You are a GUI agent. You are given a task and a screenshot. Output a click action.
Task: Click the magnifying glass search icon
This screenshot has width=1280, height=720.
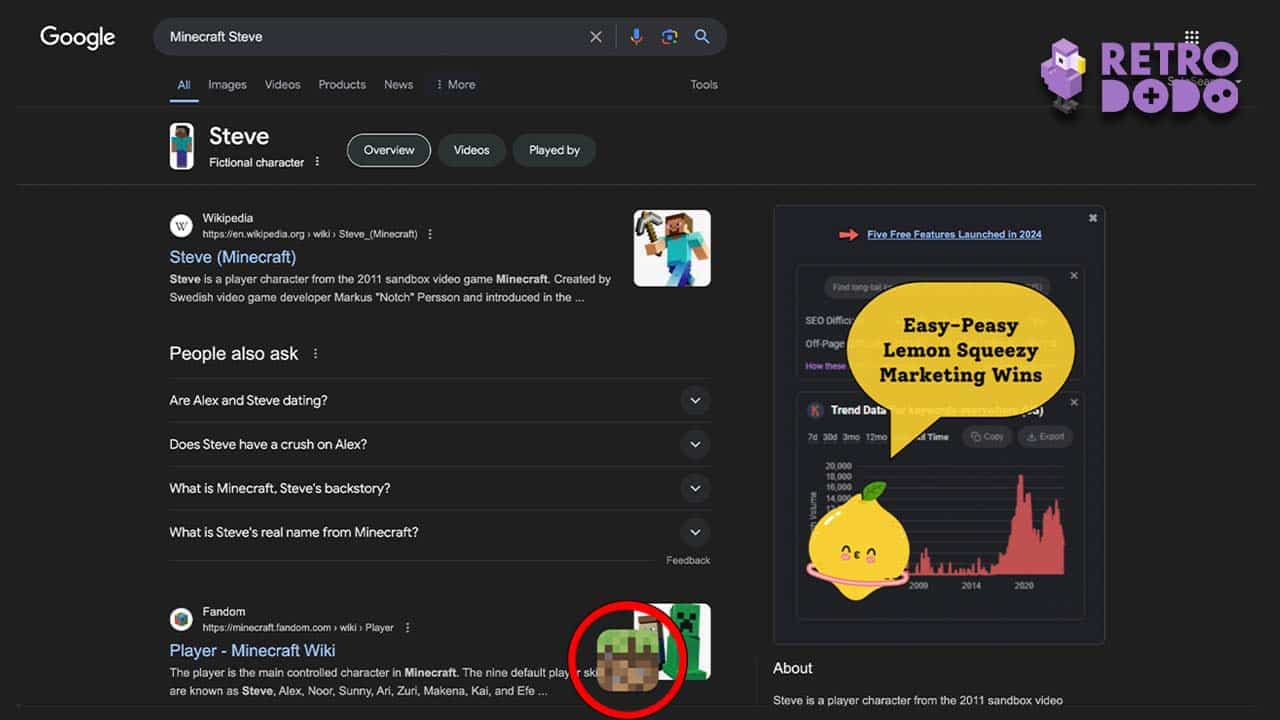point(702,37)
